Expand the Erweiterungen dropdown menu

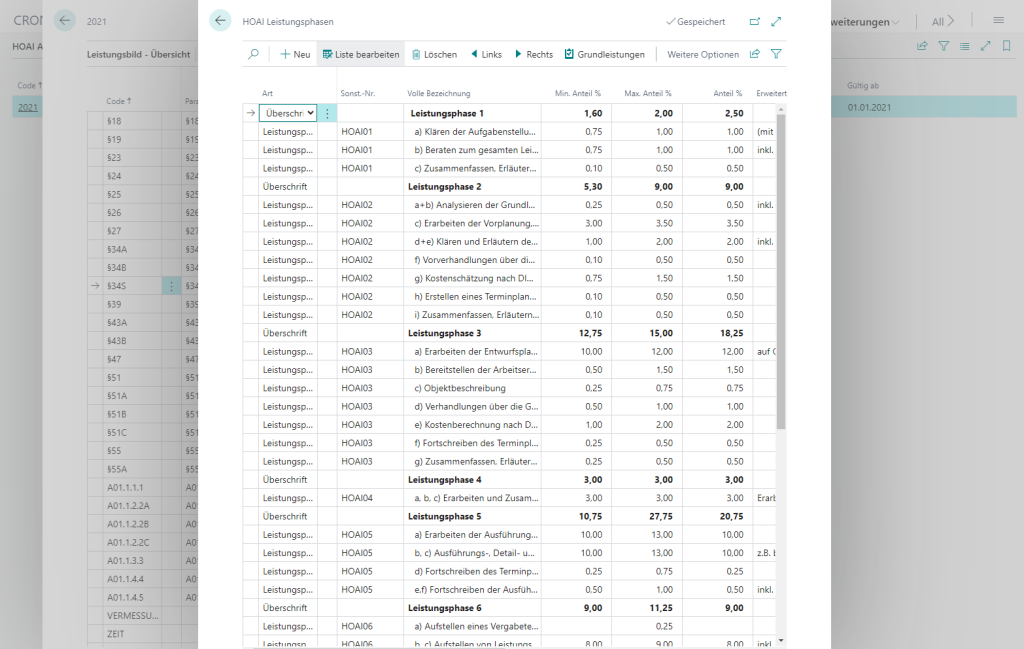pos(866,22)
